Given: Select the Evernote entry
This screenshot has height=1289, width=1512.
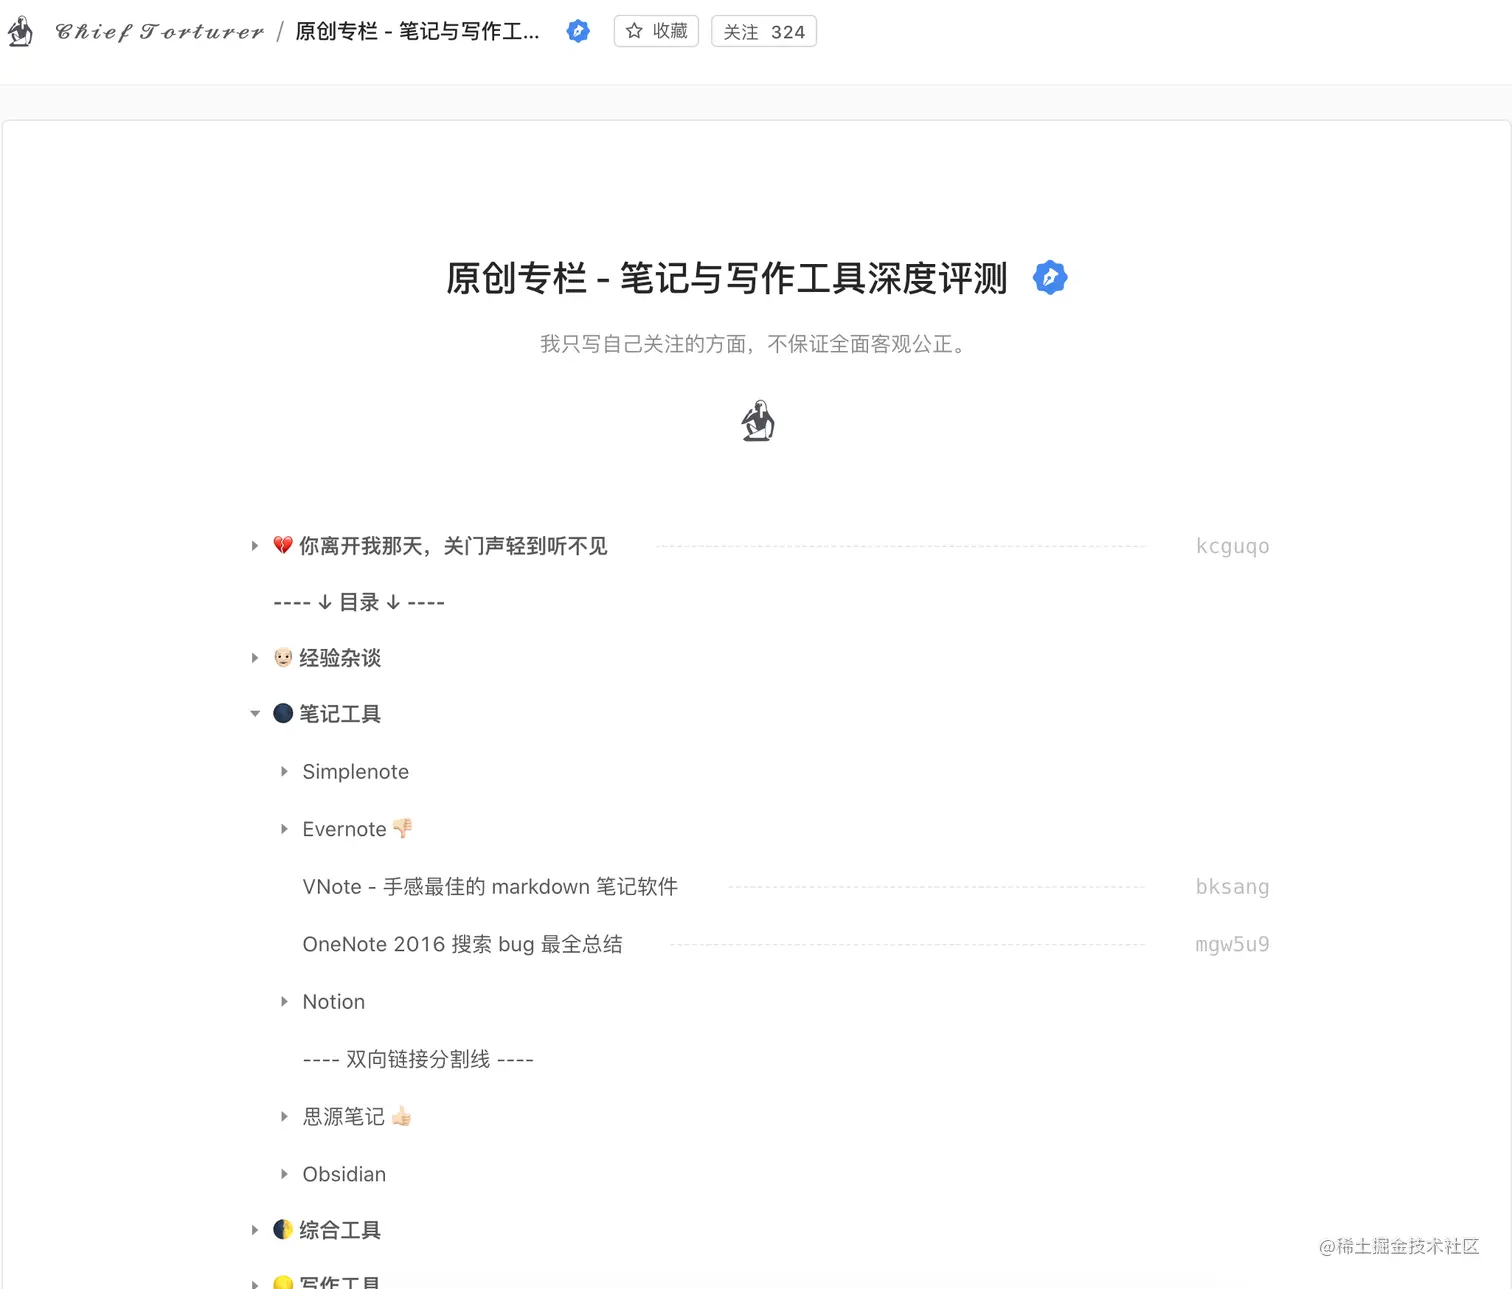Looking at the screenshot, I should click(x=344, y=829).
